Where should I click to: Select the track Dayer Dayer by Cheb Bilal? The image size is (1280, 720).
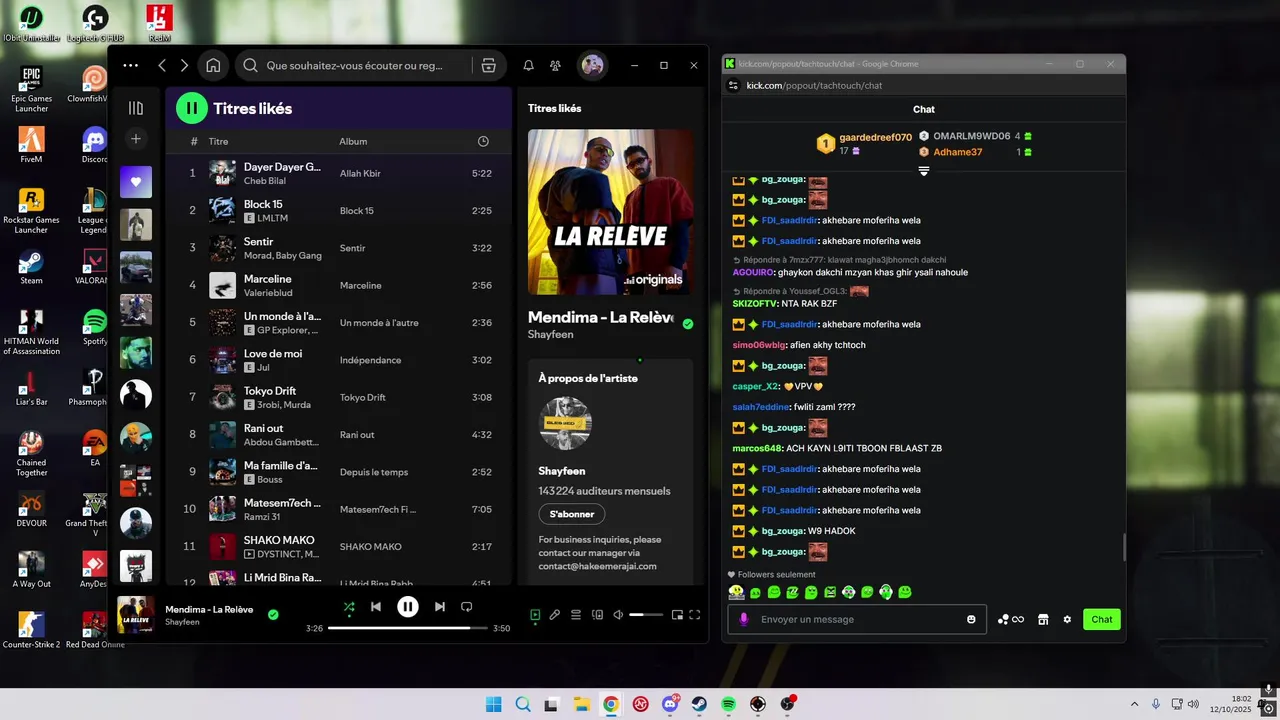(339, 173)
